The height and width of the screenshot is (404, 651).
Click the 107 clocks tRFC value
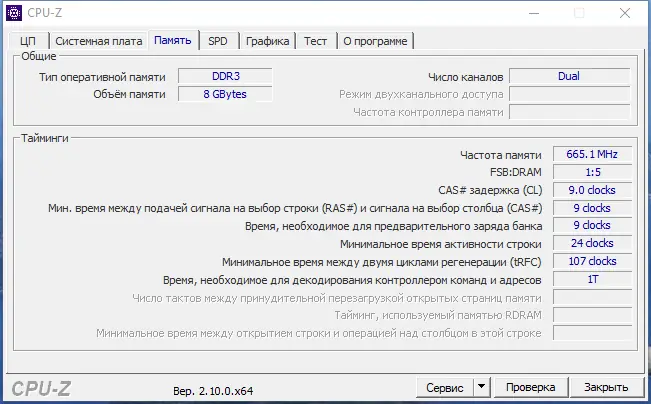click(x=592, y=262)
